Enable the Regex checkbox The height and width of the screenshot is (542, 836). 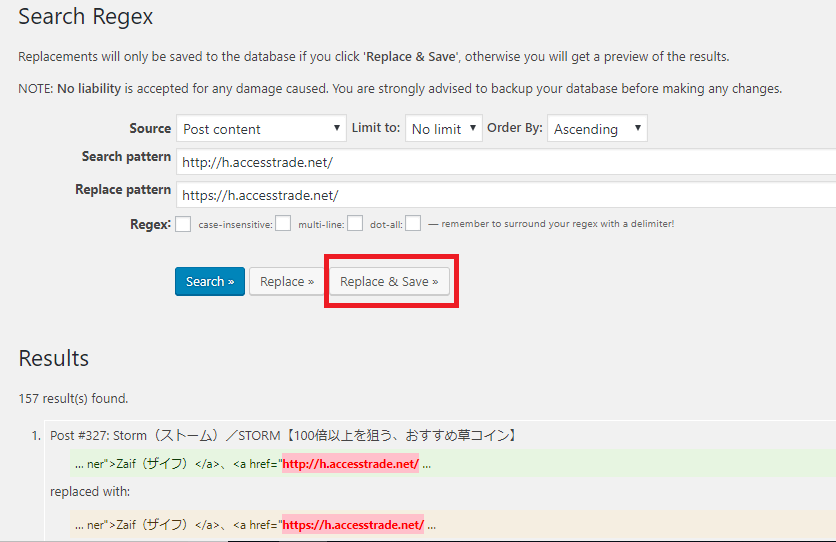click(x=183, y=224)
